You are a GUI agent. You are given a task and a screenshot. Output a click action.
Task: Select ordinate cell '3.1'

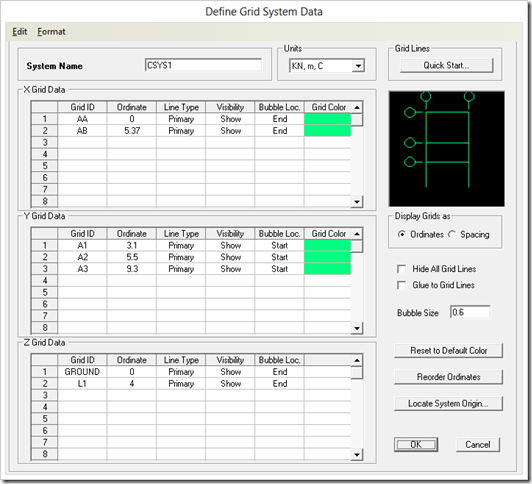(x=132, y=245)
